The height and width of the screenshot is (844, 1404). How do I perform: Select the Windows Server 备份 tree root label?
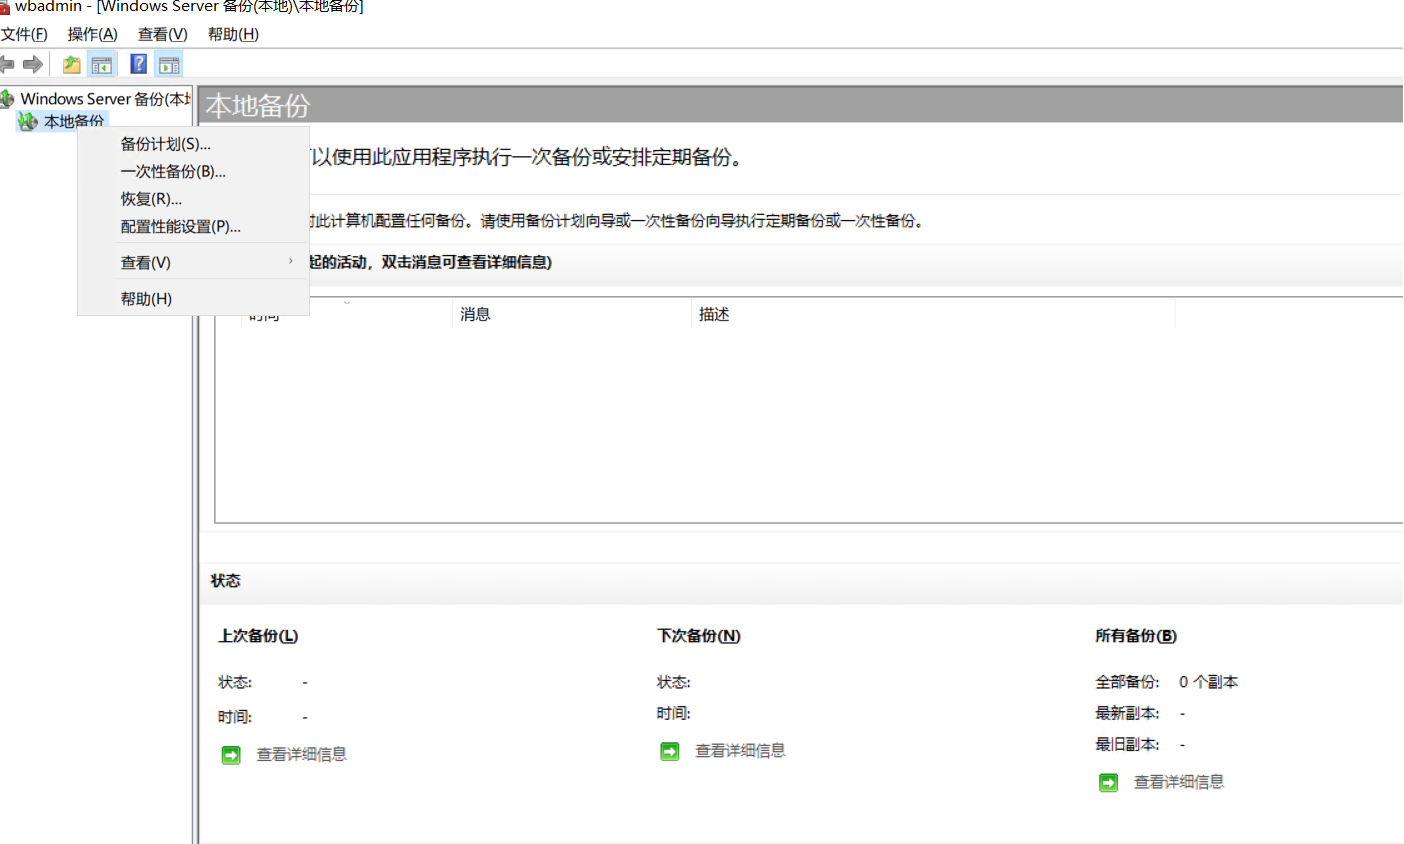[x=106, y=99]
